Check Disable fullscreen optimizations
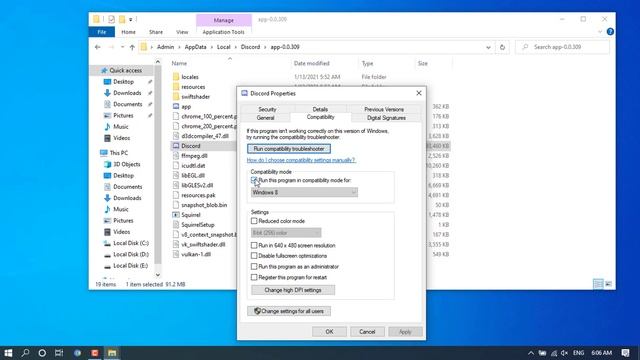640x360 pixels. click(254, 256)
